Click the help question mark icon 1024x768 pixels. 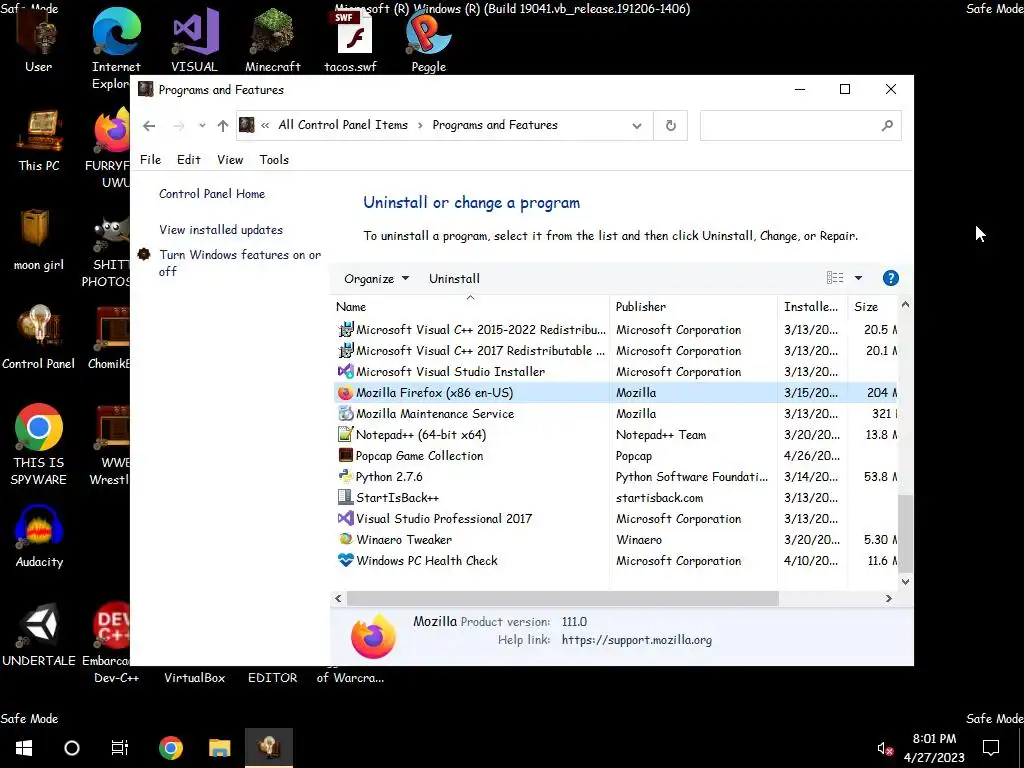tap(890, 278)
